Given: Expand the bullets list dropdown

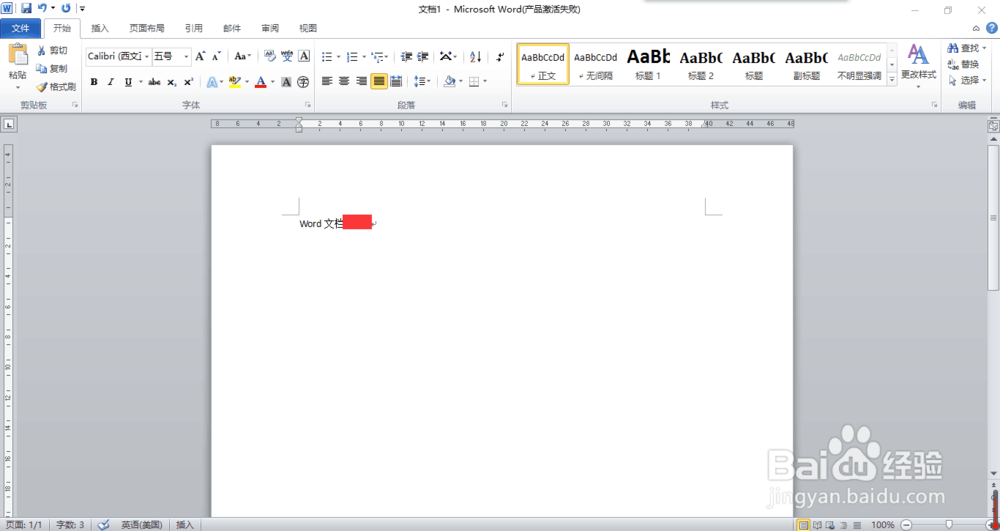Looking at the screenshot, I should point(339,57).
